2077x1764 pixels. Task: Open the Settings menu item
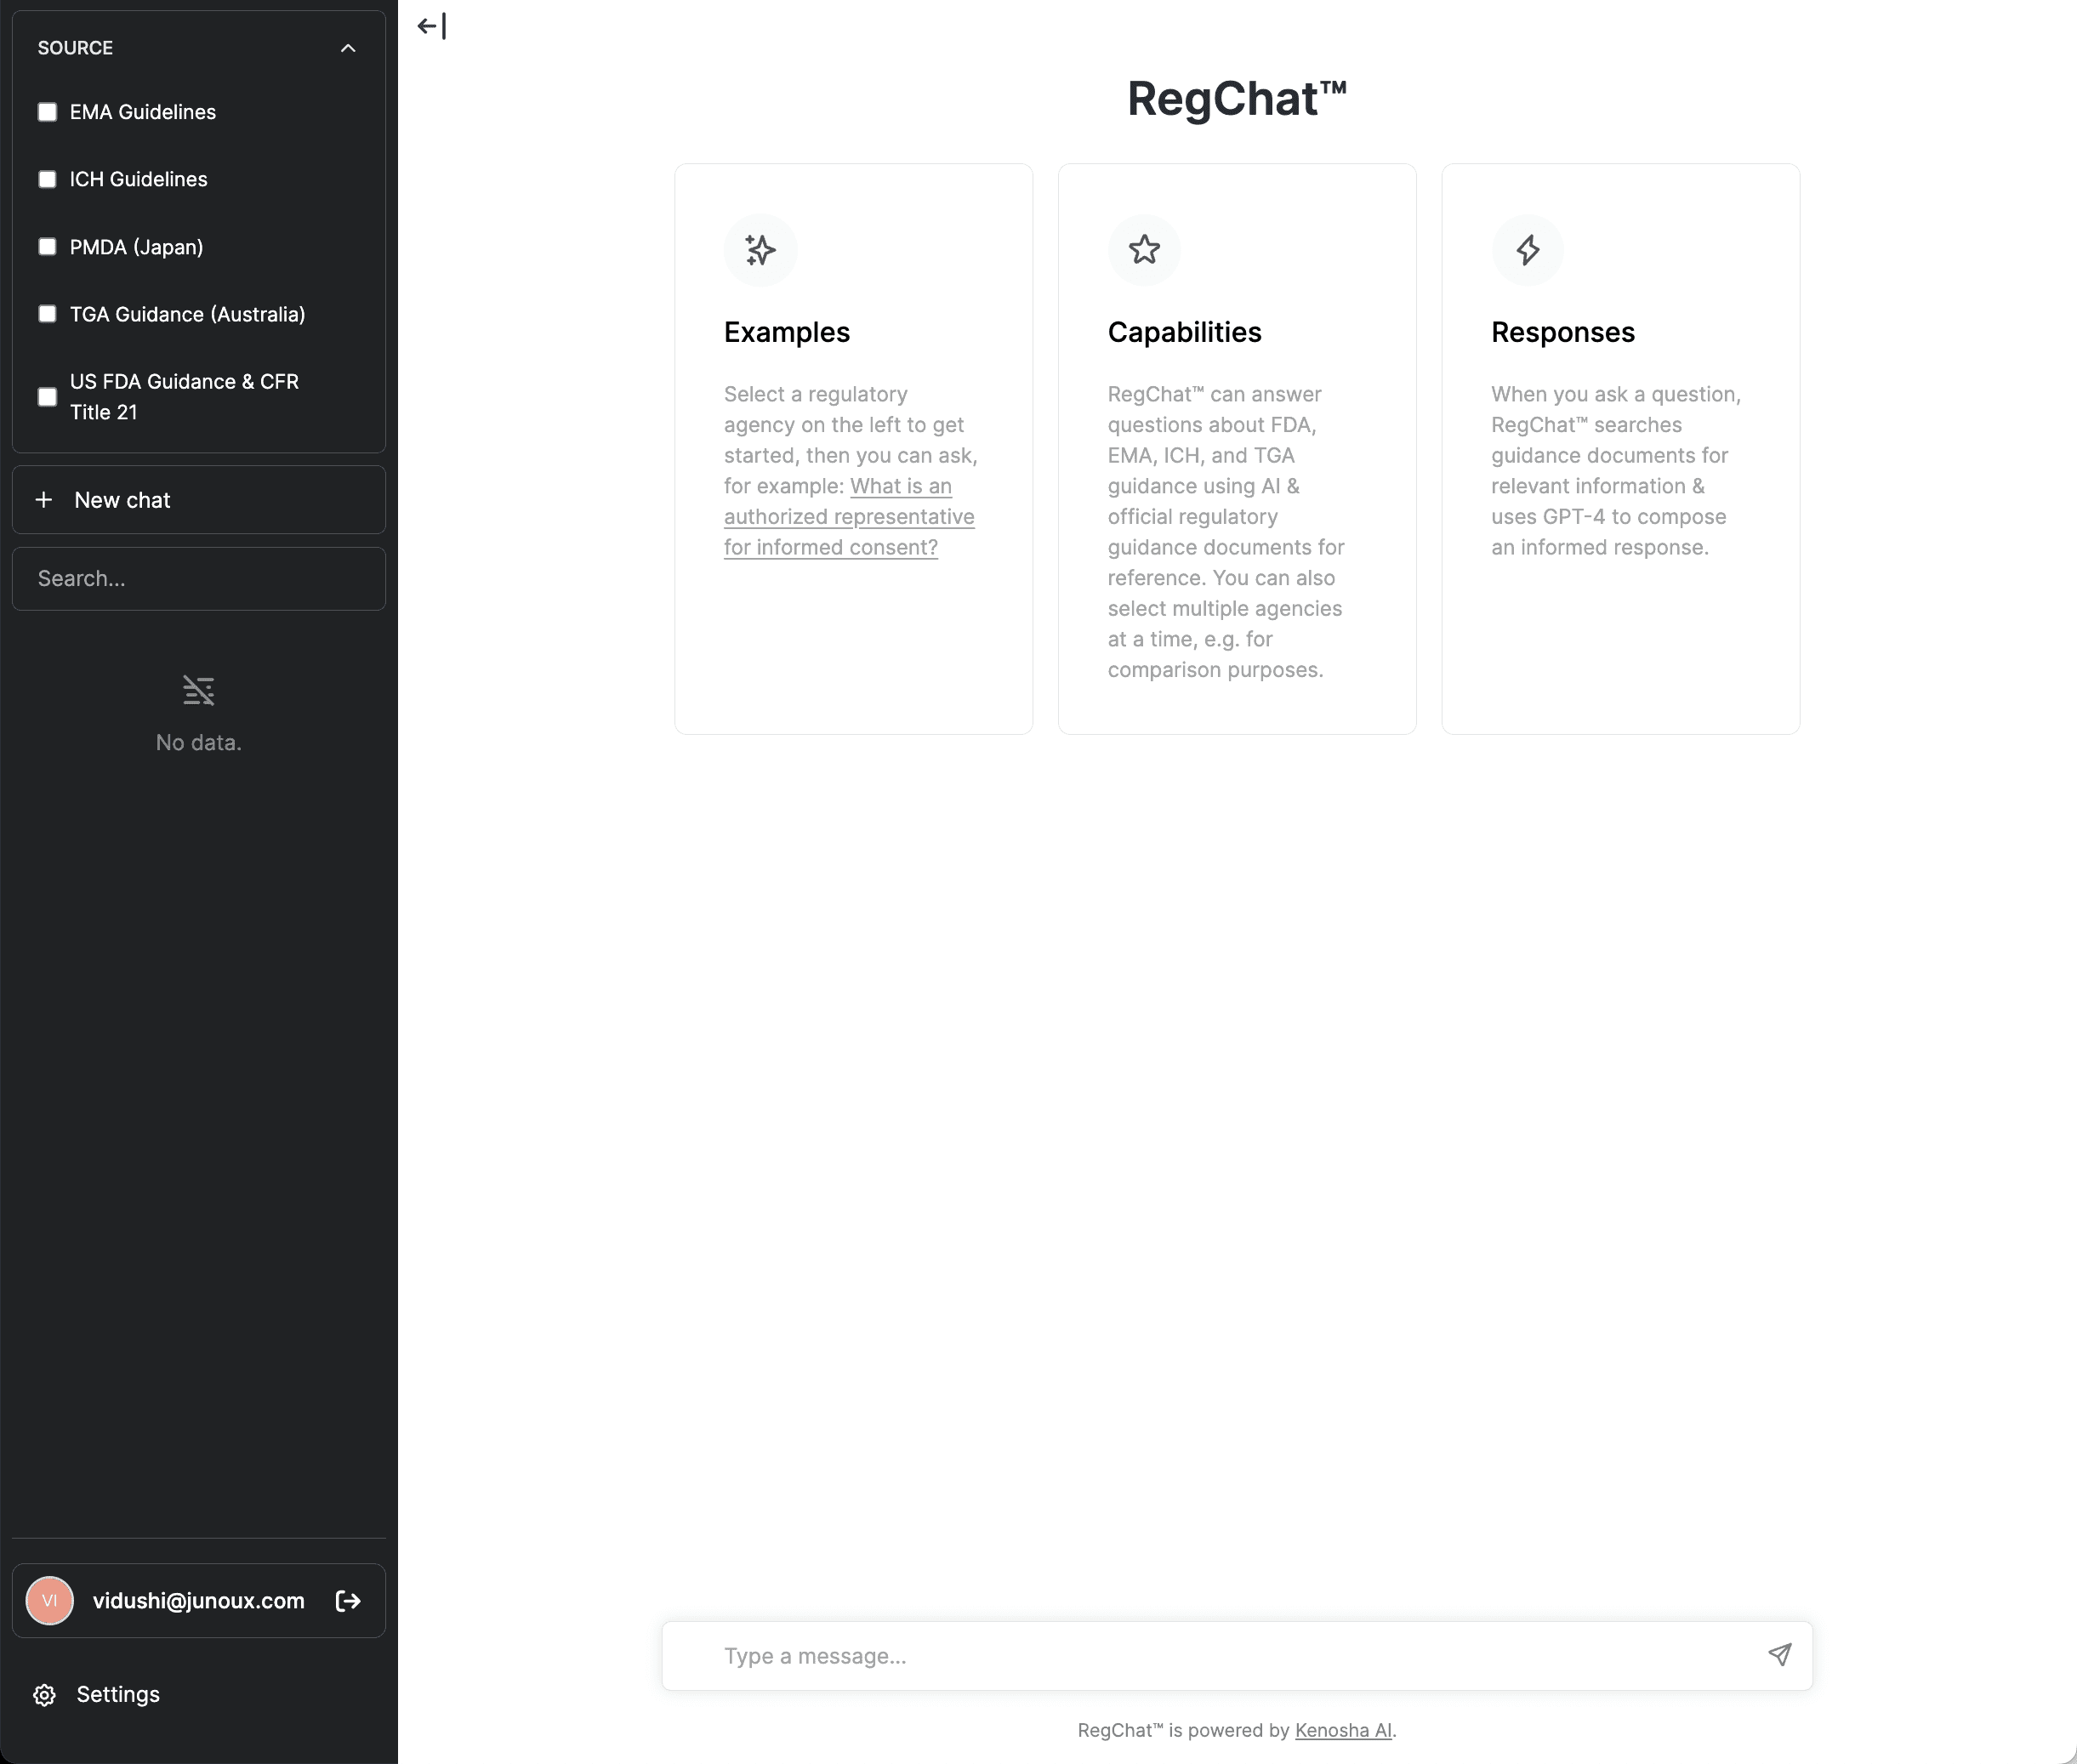(x=198, y=1695)
